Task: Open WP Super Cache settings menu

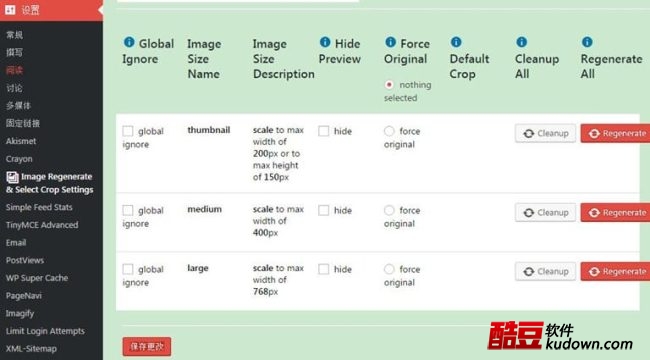Action: (x=37, y=278)
